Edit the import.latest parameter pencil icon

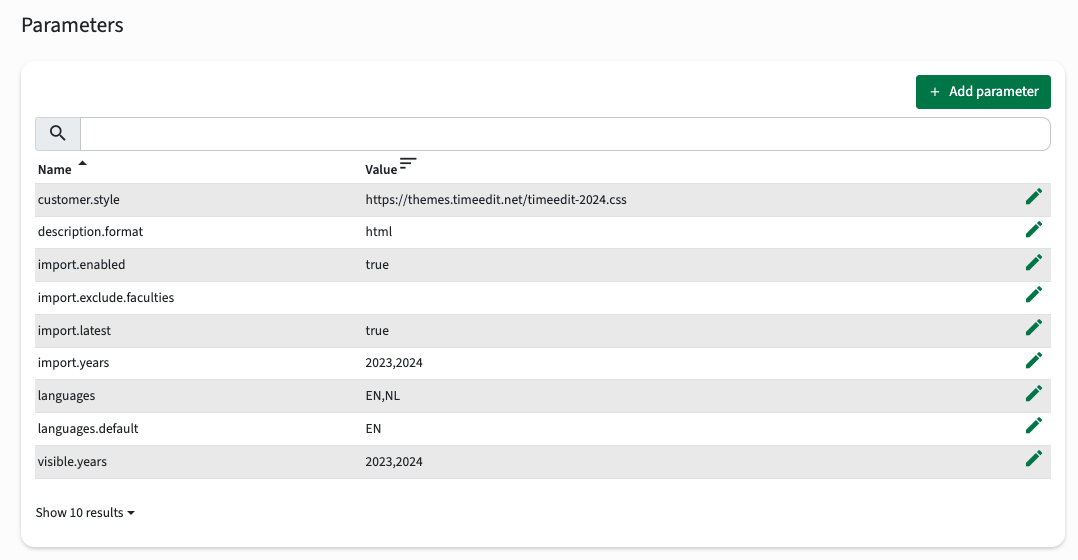point(1033,328)
